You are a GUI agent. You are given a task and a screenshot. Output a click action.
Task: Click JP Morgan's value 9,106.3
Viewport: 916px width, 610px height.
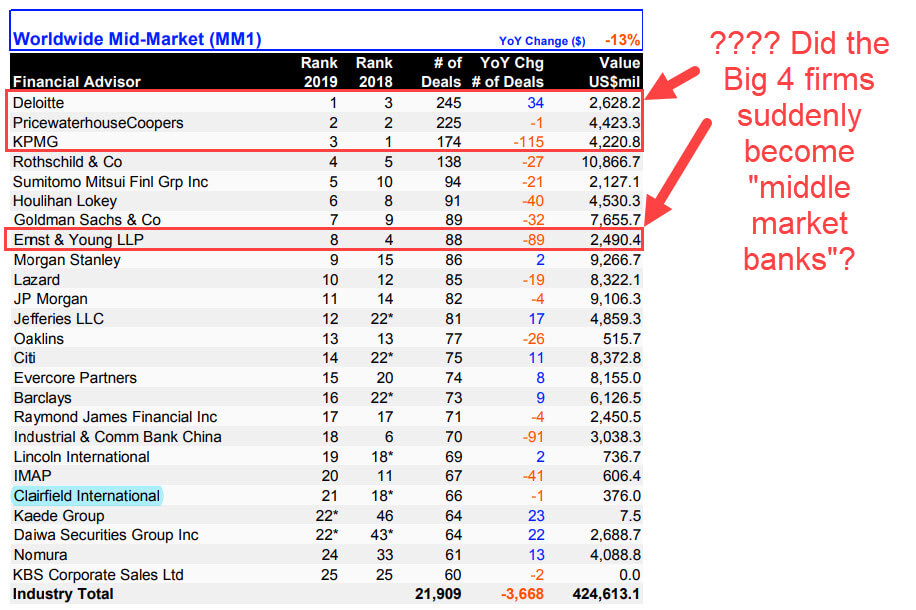[615, 299]
